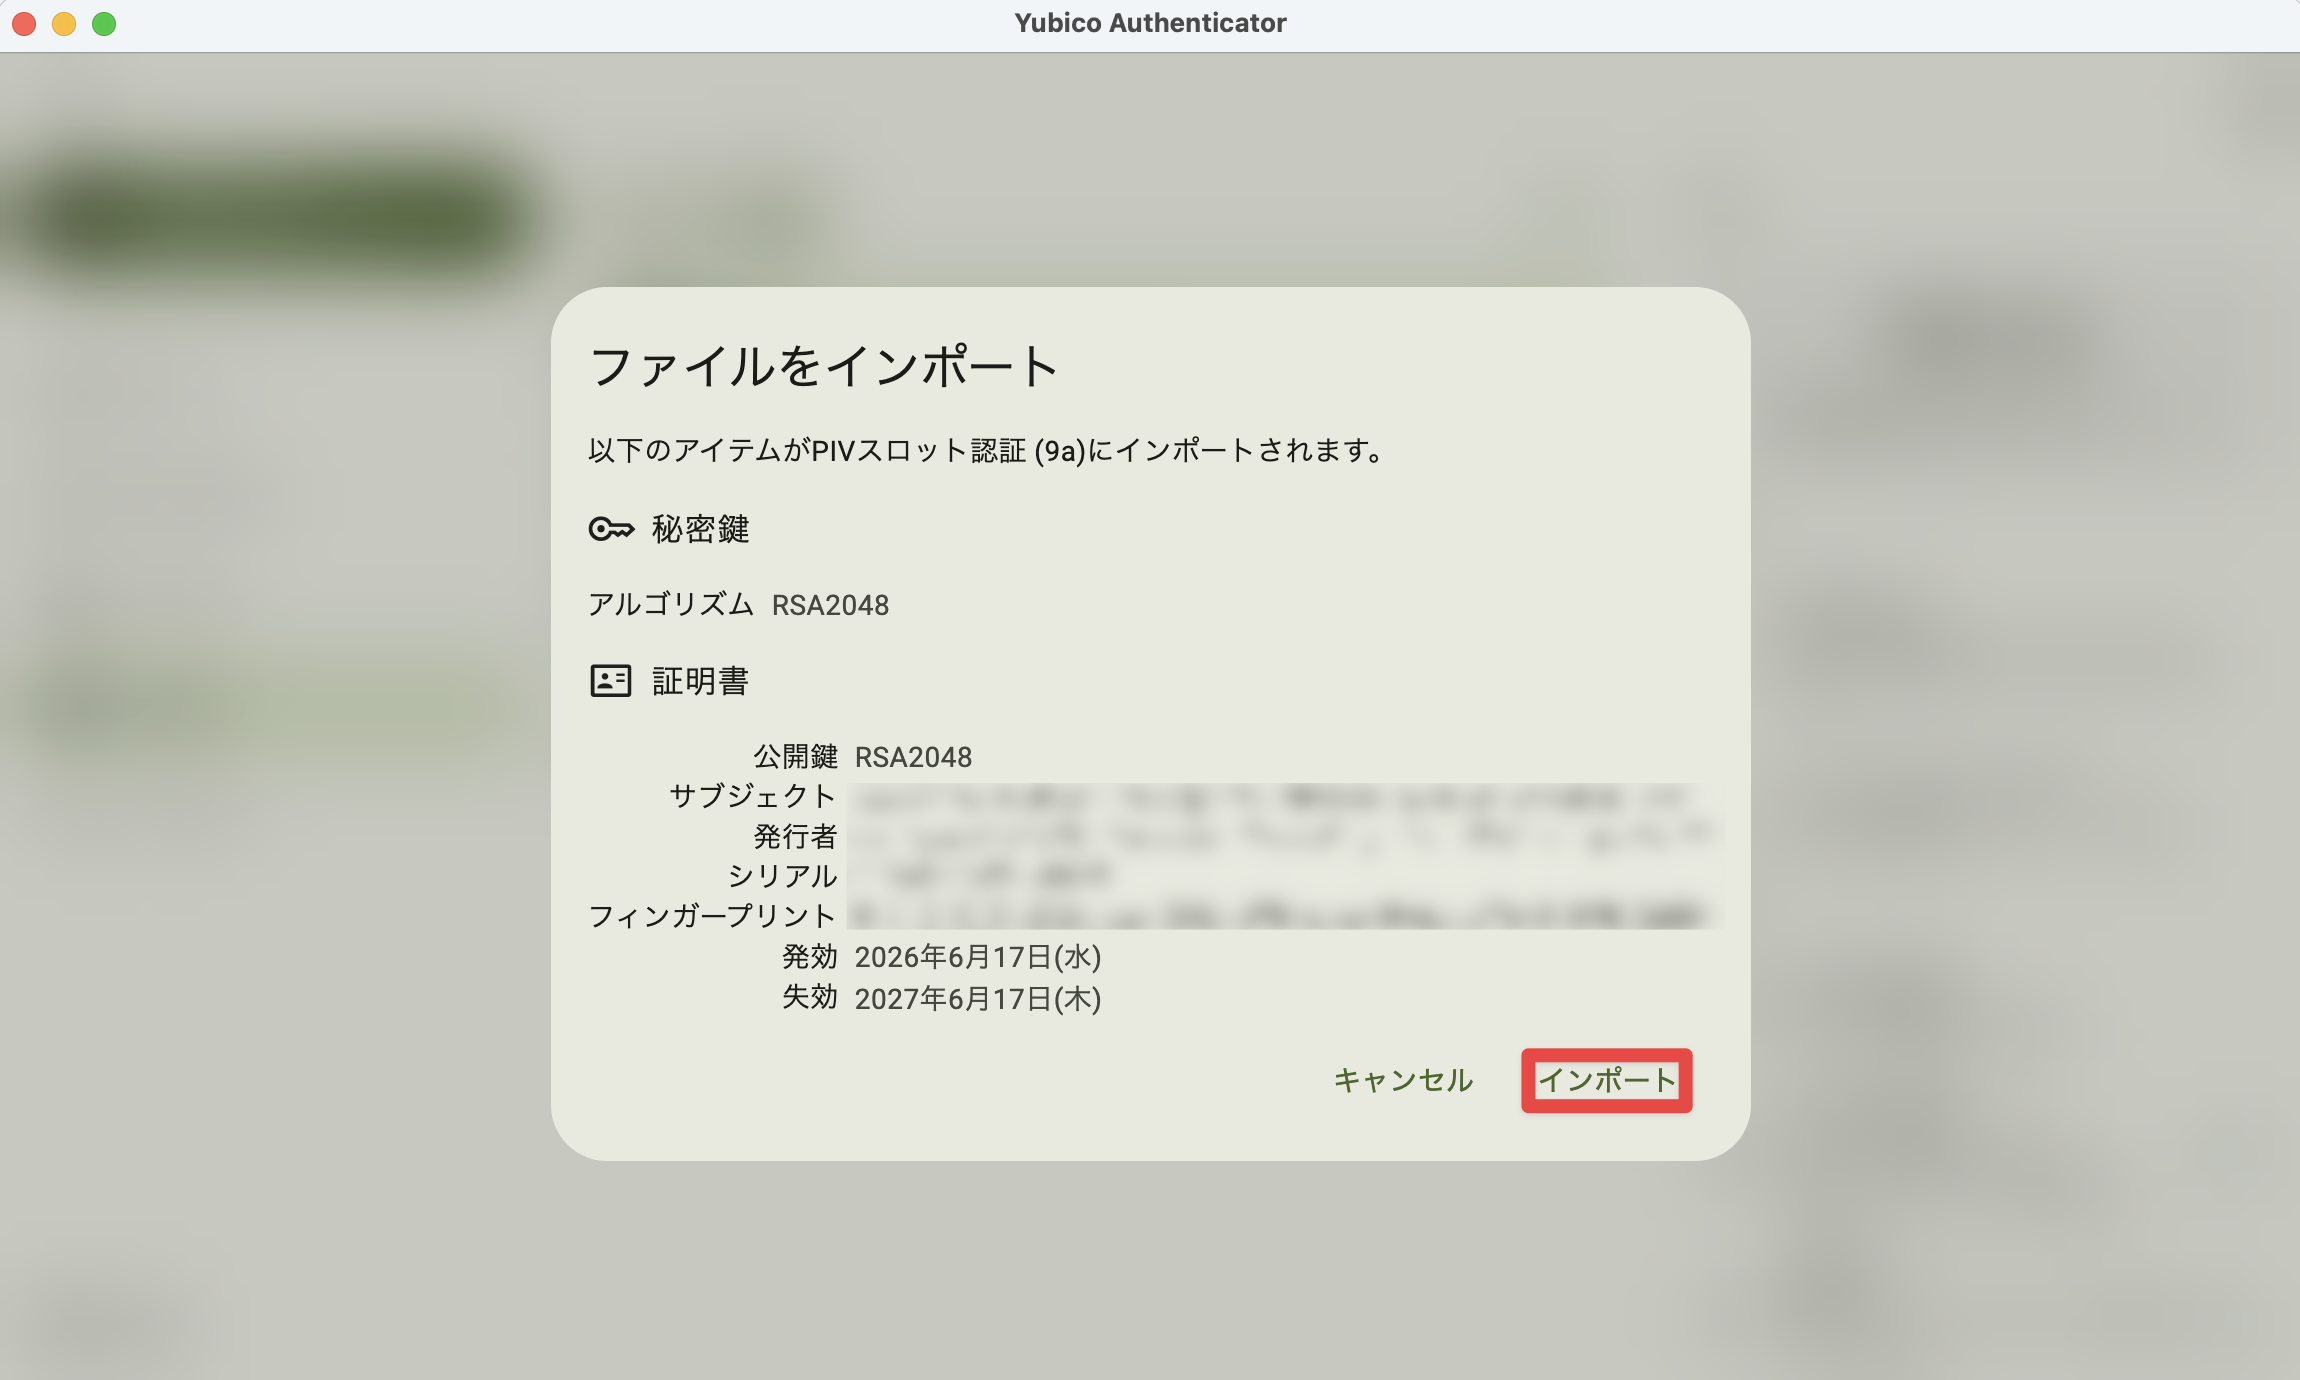Image resolution: width=2300 pixels, height=1380 pixels.
Task: Click the シリアル label
Action: pyautogui.click(x=782, y=876)
